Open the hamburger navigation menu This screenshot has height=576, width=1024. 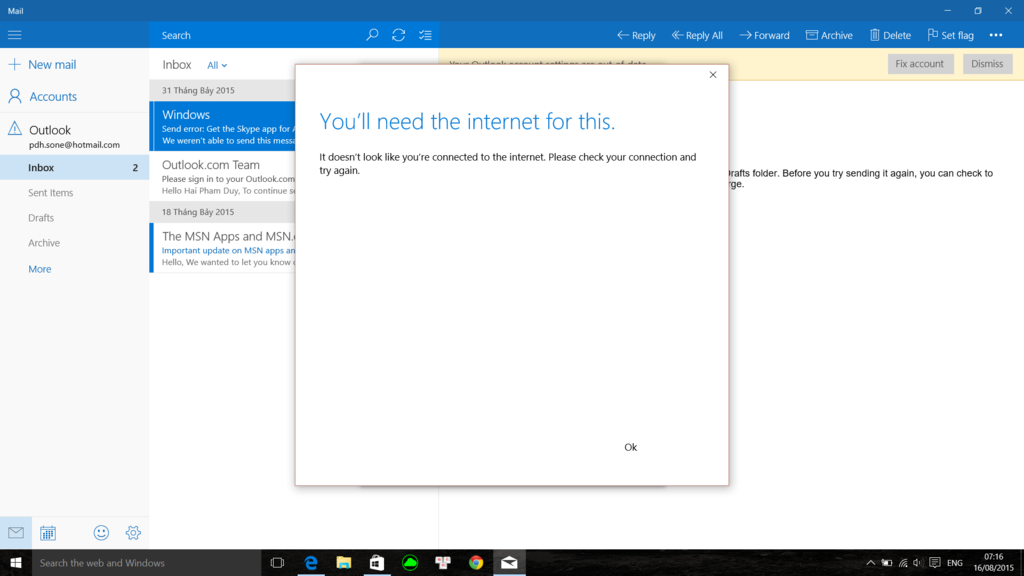(14, 35)
